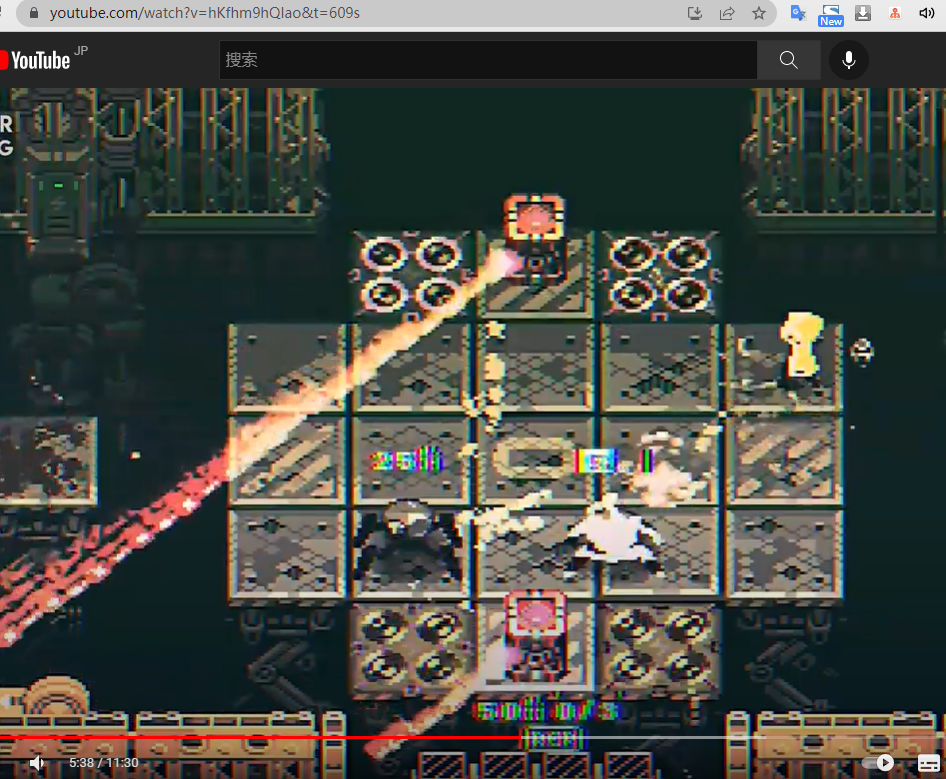The image size is (946, 779).
Task: Open the share page icon in address bar
Action: [x=727, y=13]
